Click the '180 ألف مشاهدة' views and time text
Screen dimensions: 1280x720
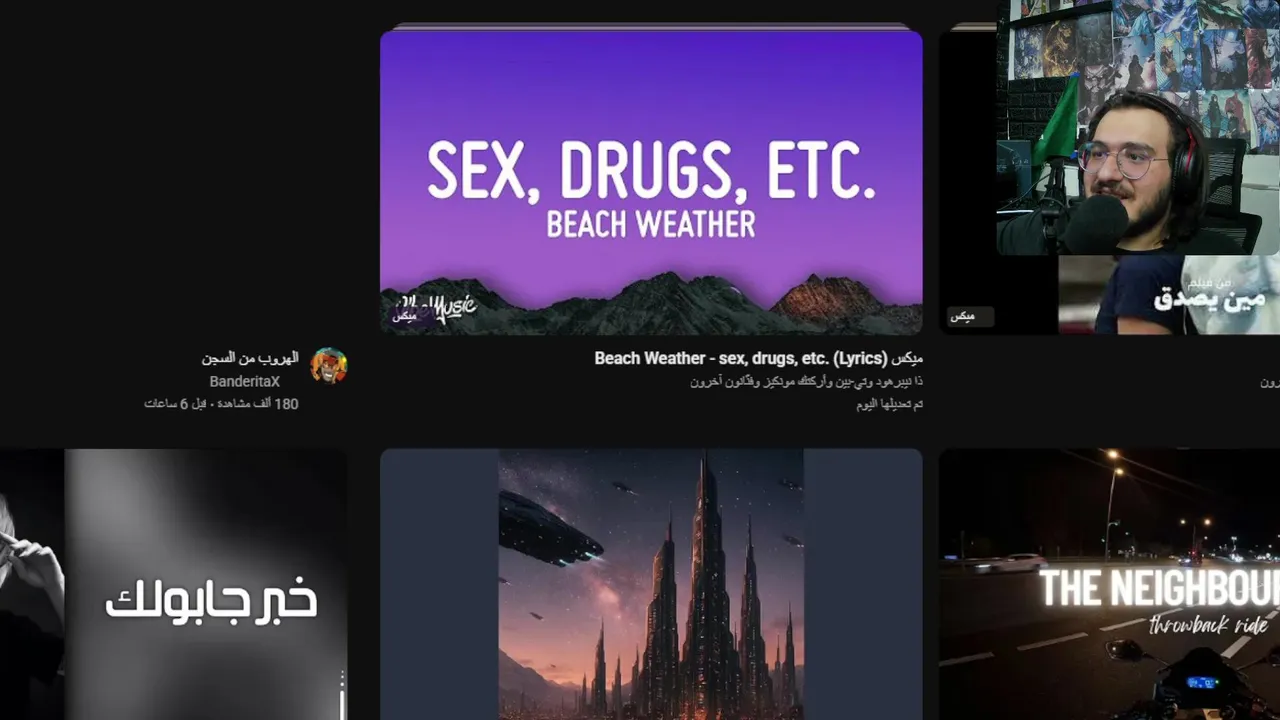coord(221,404)
